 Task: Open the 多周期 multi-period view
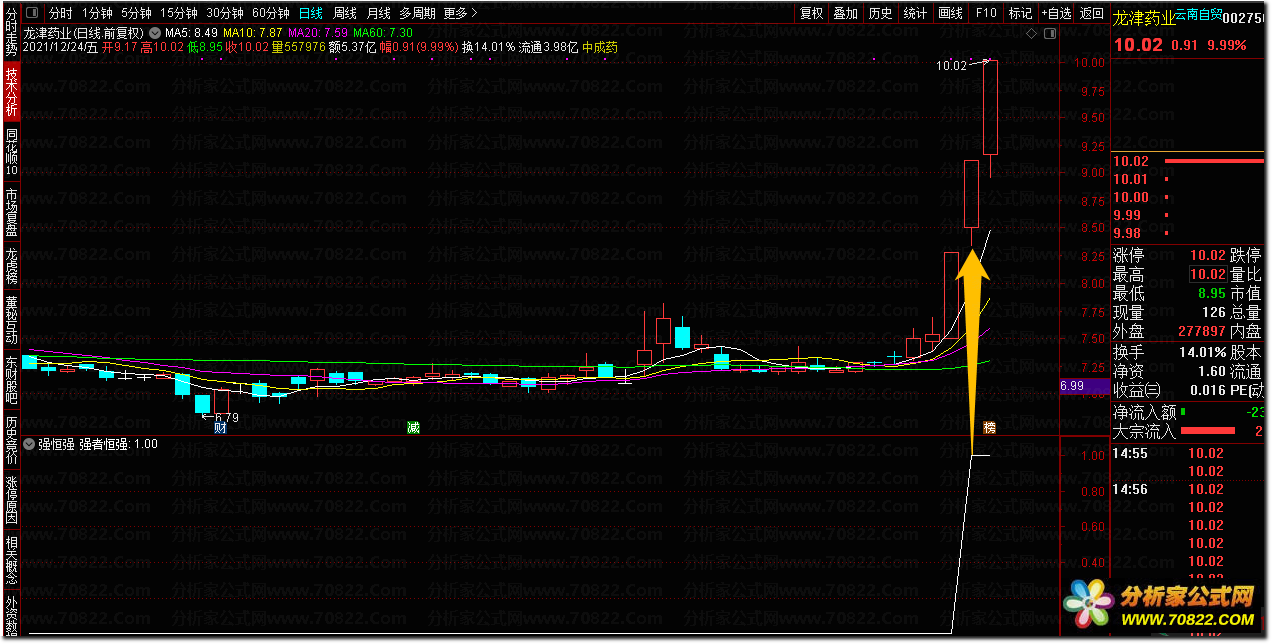[417, 13]
